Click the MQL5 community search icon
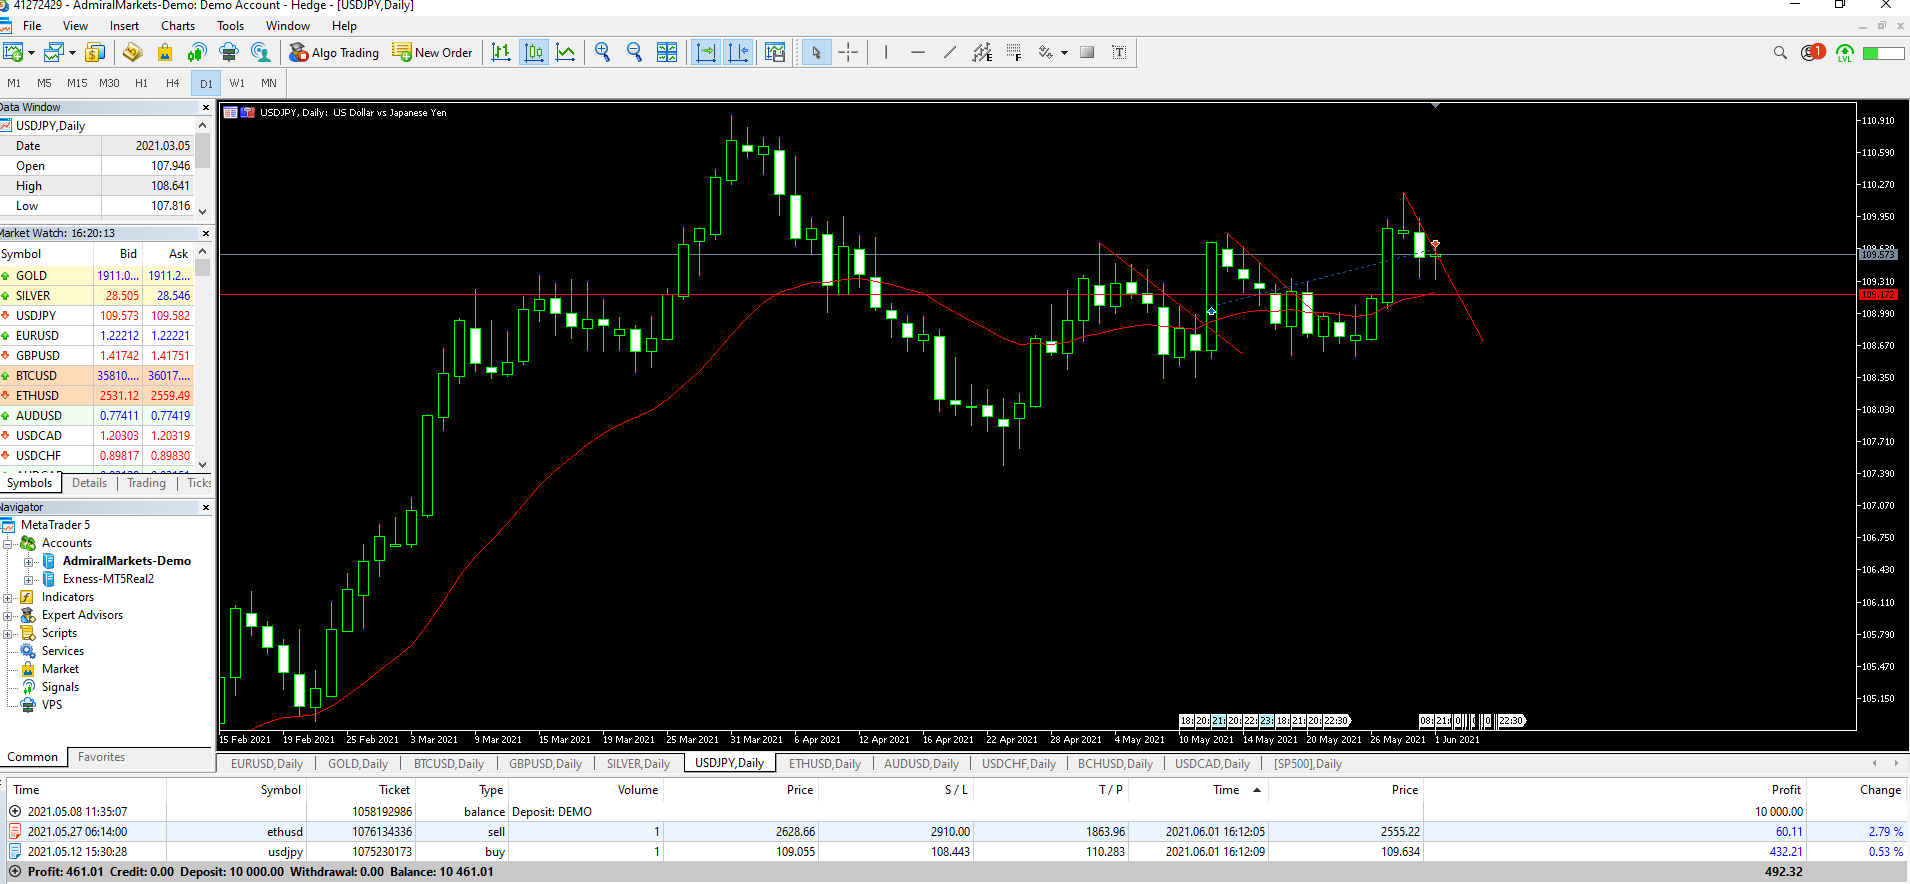This screenshot has width=1910, height=884. [x=261, y=52]
